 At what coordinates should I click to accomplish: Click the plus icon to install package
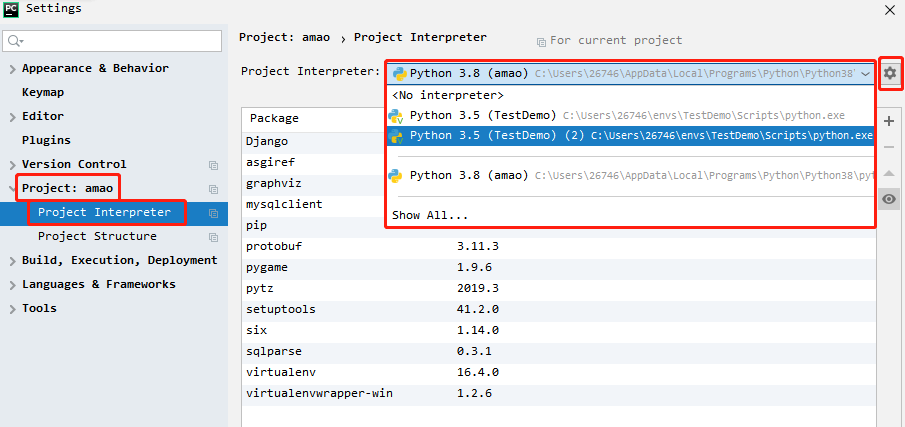(889, 121)
